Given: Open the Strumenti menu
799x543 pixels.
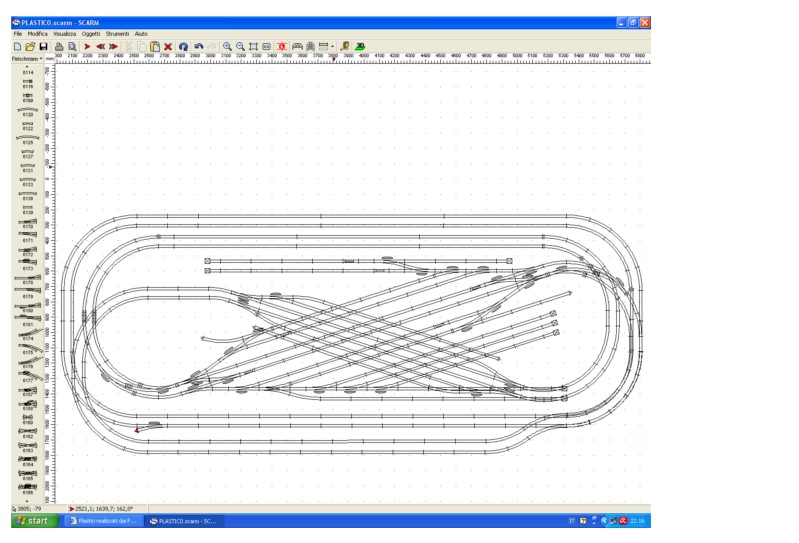Looking at the screenshot, I should [118, 34].
